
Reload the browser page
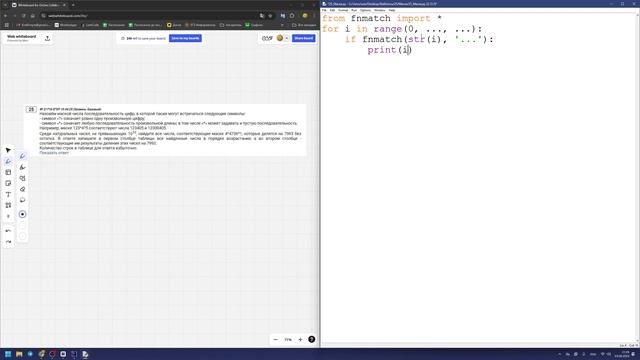point(24,16)
